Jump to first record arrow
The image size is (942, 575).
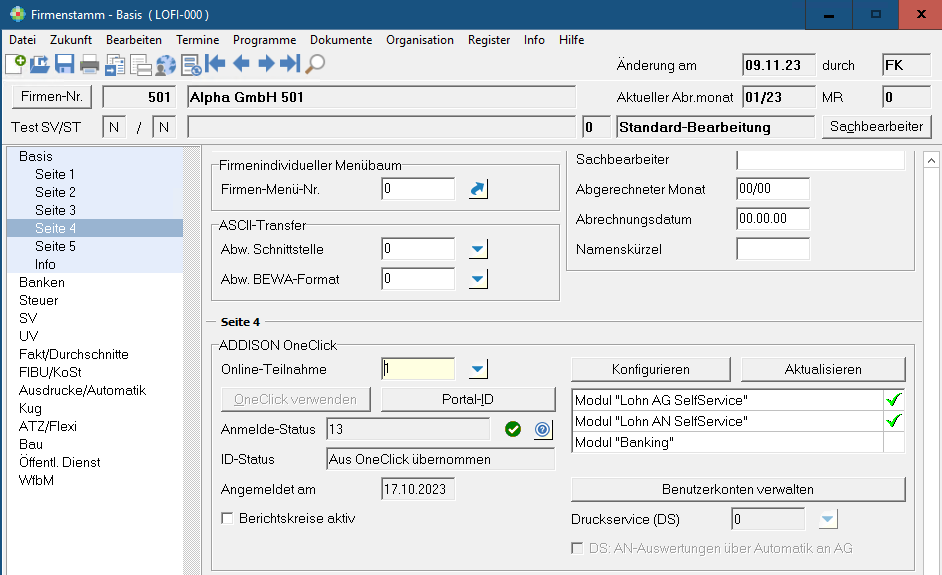pos(215,63)
